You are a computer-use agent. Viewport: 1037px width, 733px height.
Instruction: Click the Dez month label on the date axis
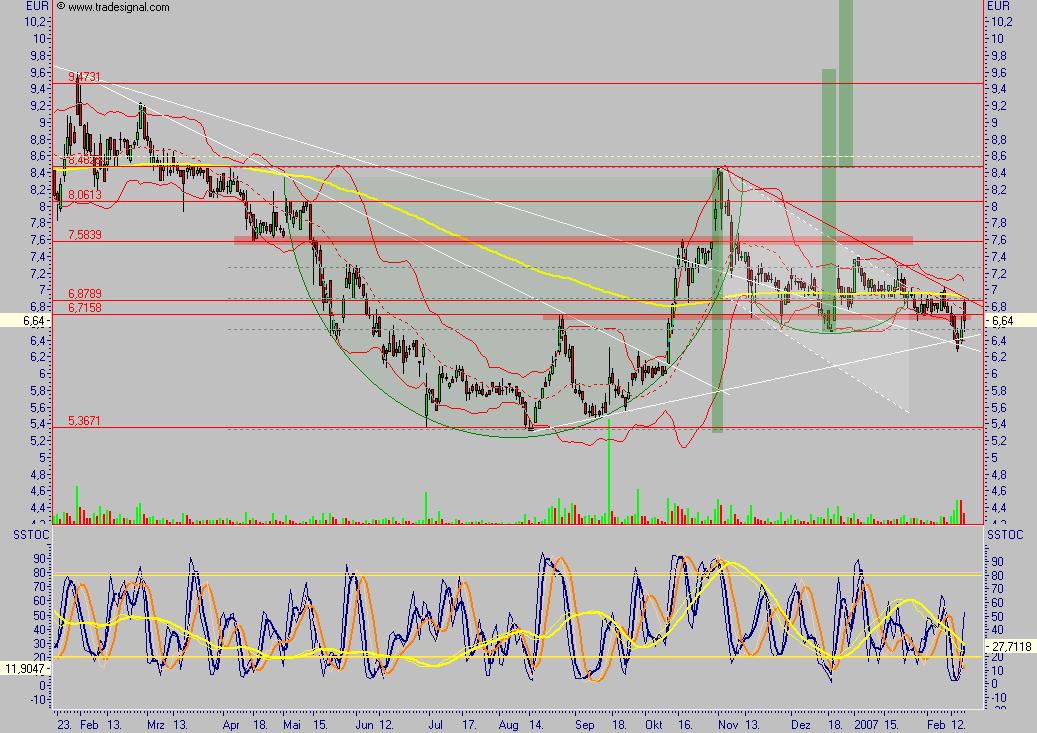click(801, 724)
